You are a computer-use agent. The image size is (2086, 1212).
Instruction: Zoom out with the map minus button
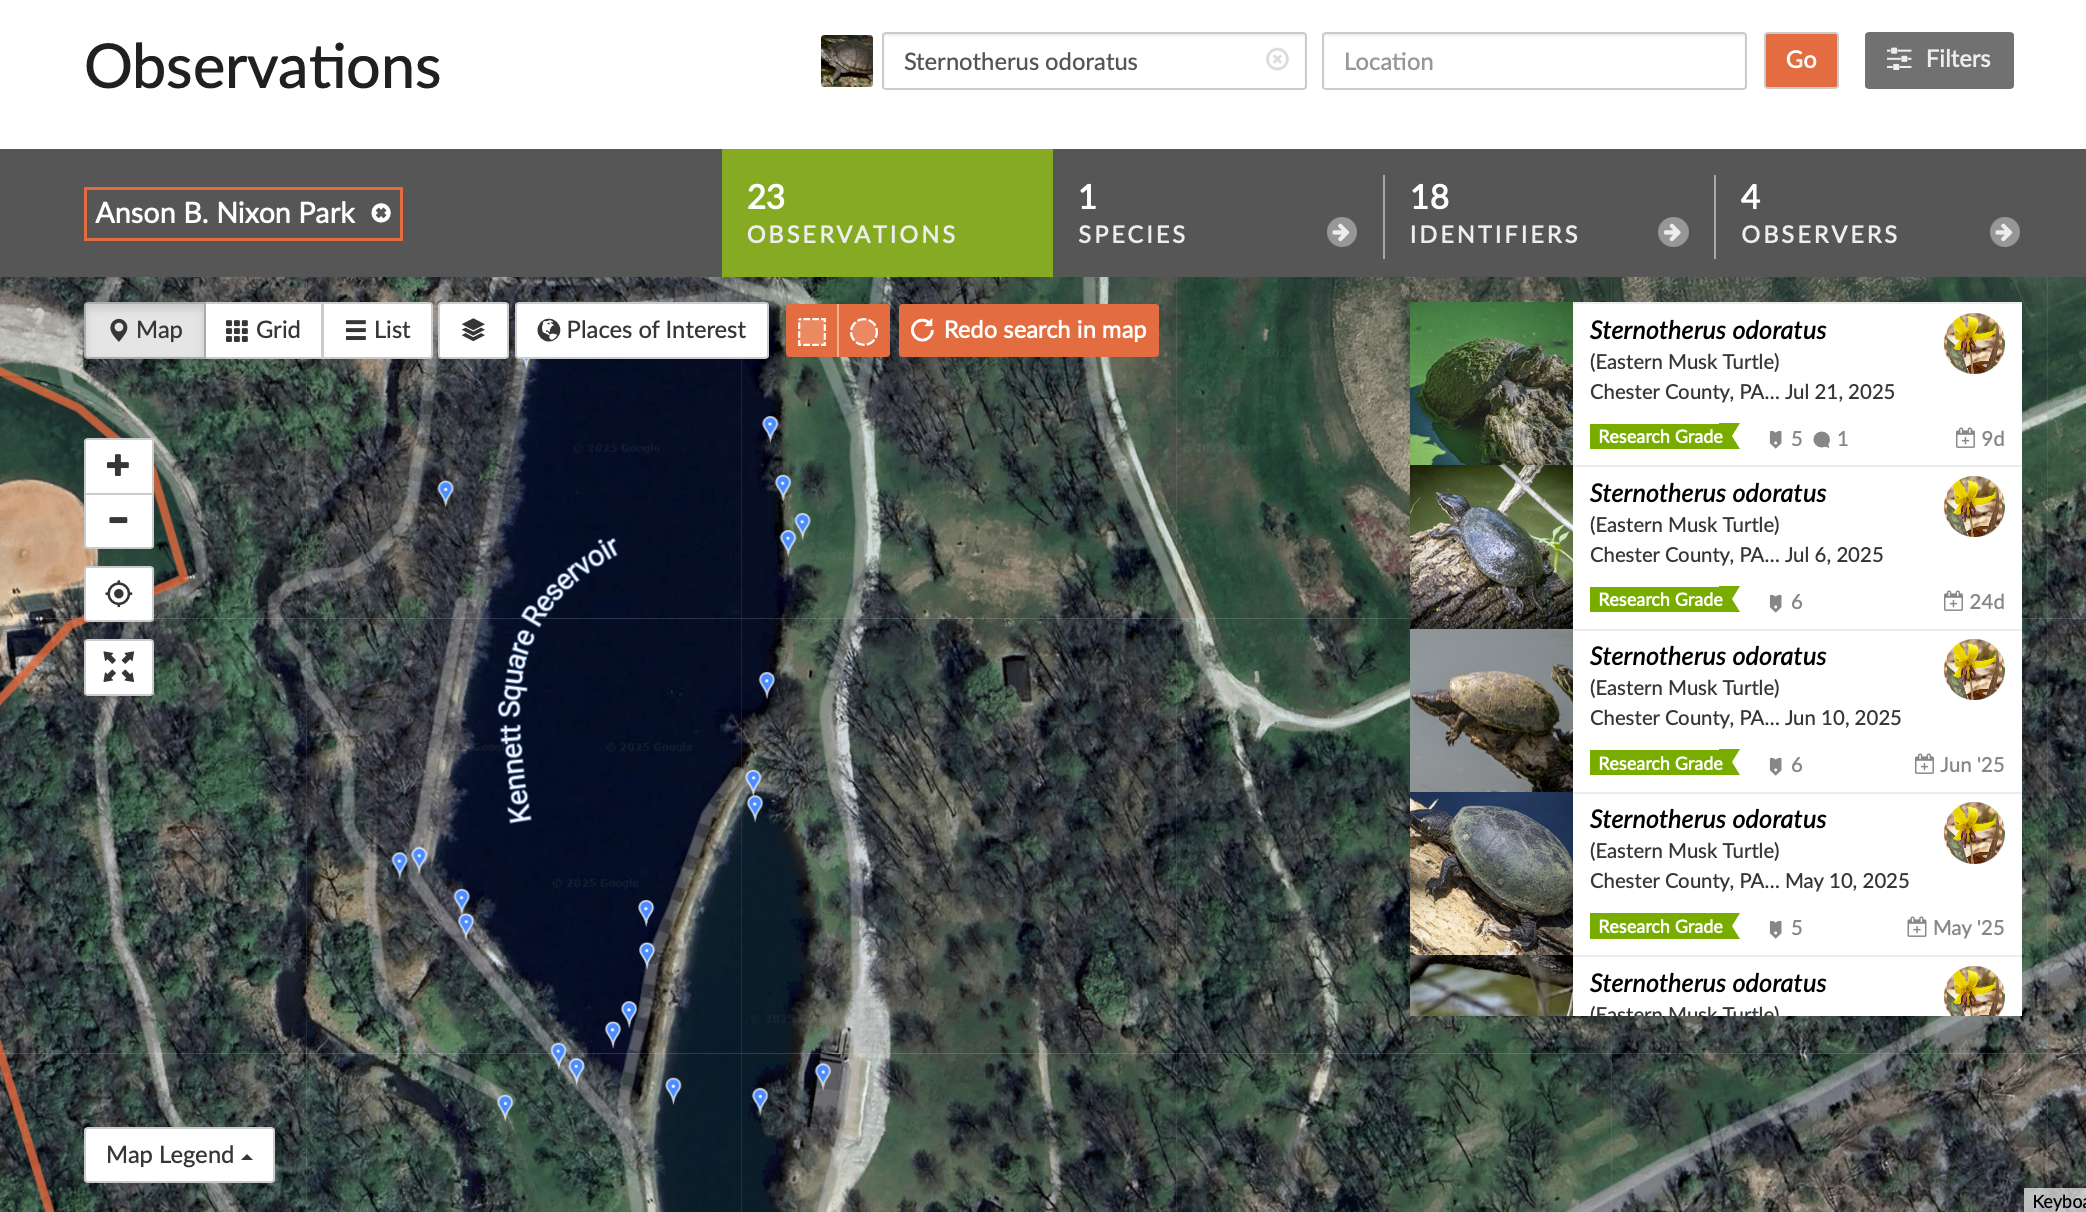pos(118,520)
